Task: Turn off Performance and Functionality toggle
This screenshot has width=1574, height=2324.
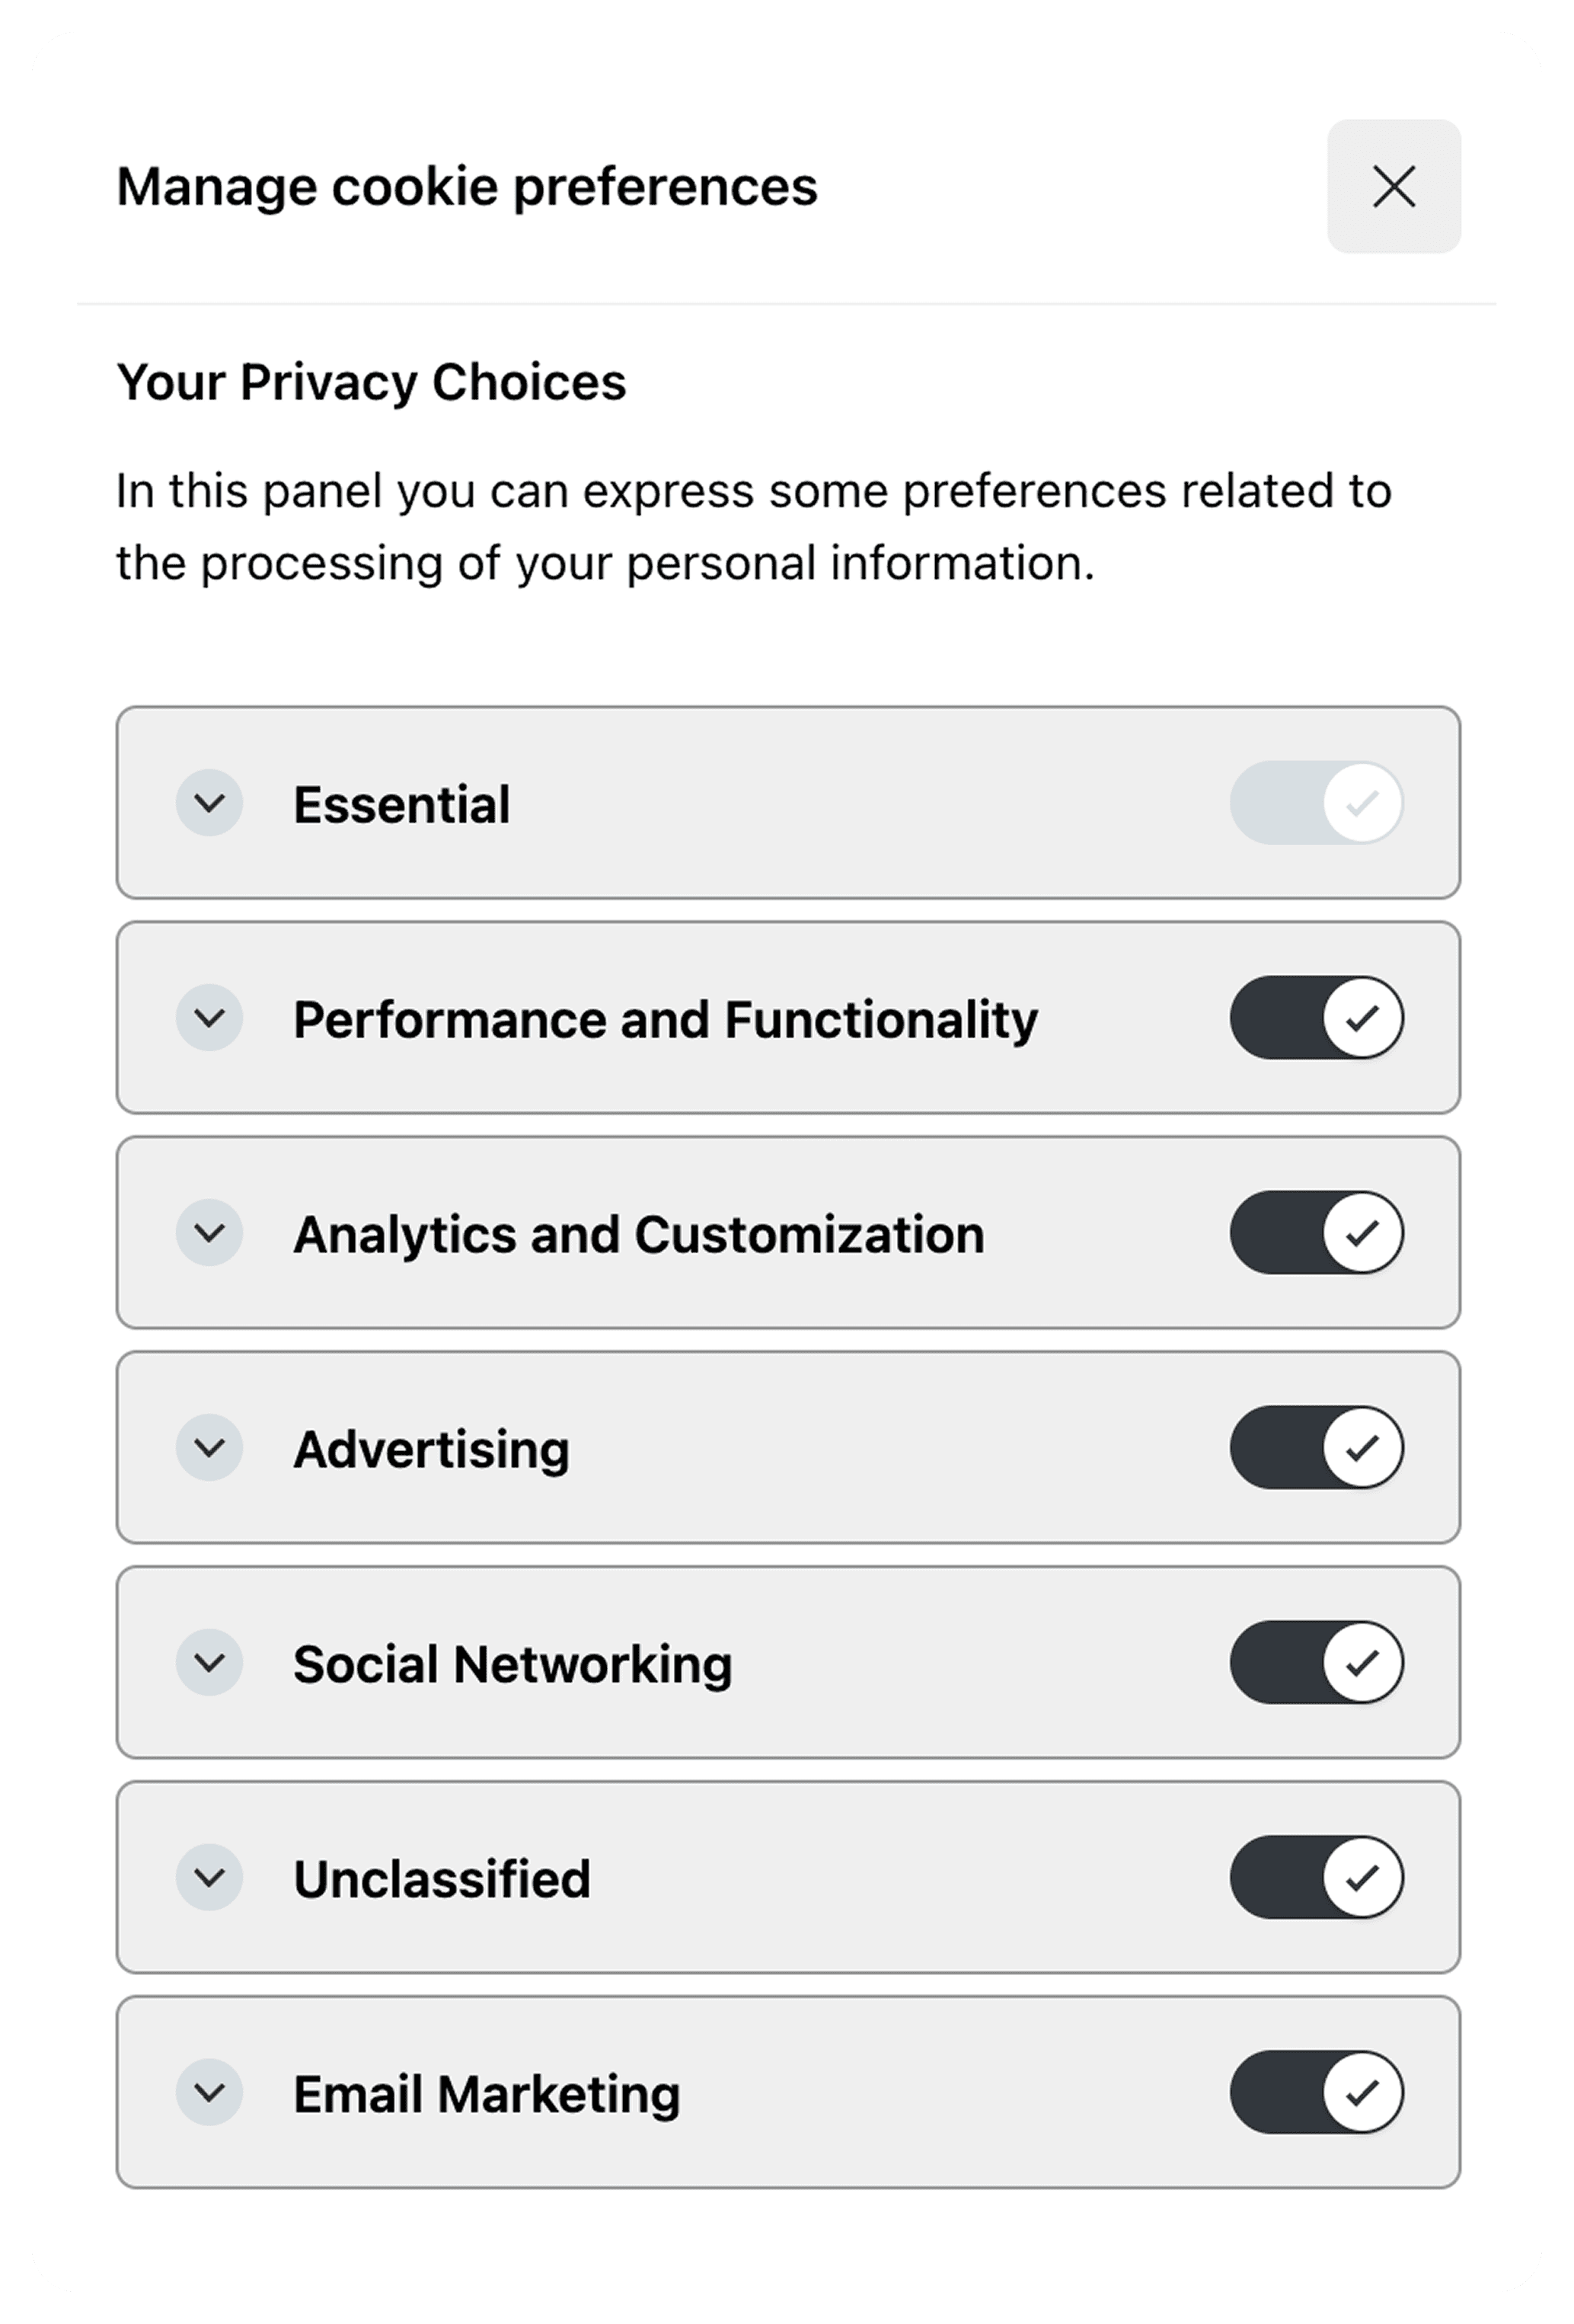Action: tap(1316, 1018)
